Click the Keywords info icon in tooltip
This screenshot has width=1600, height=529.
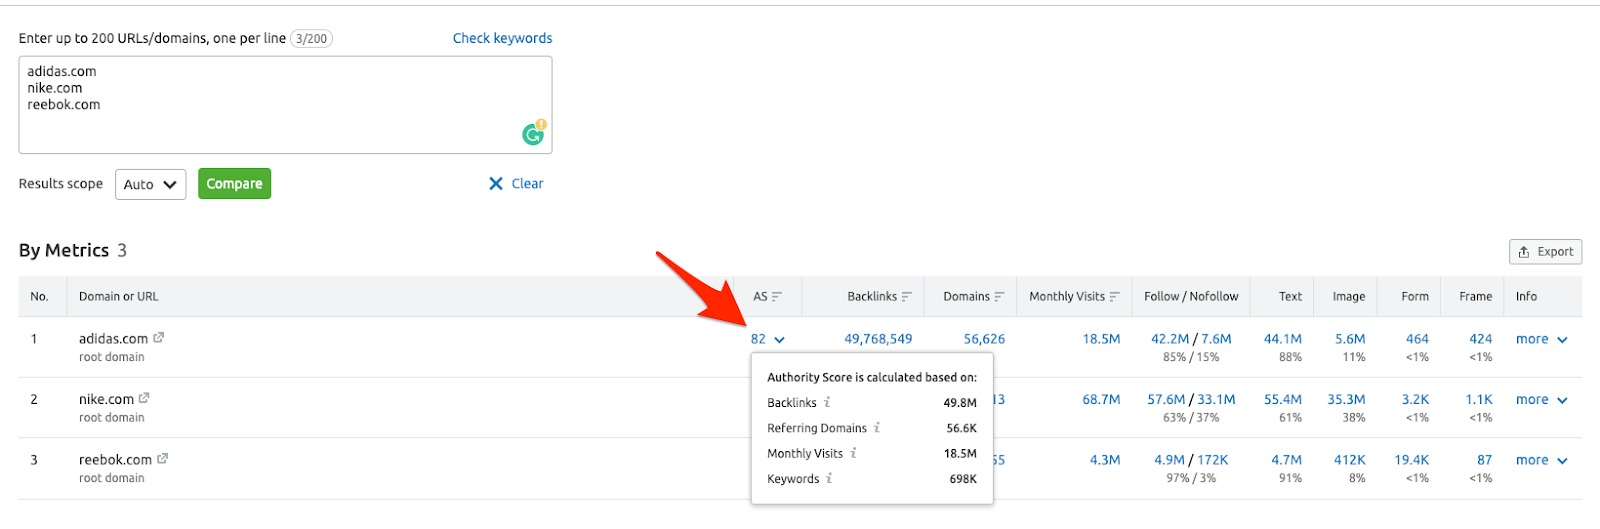829,479
